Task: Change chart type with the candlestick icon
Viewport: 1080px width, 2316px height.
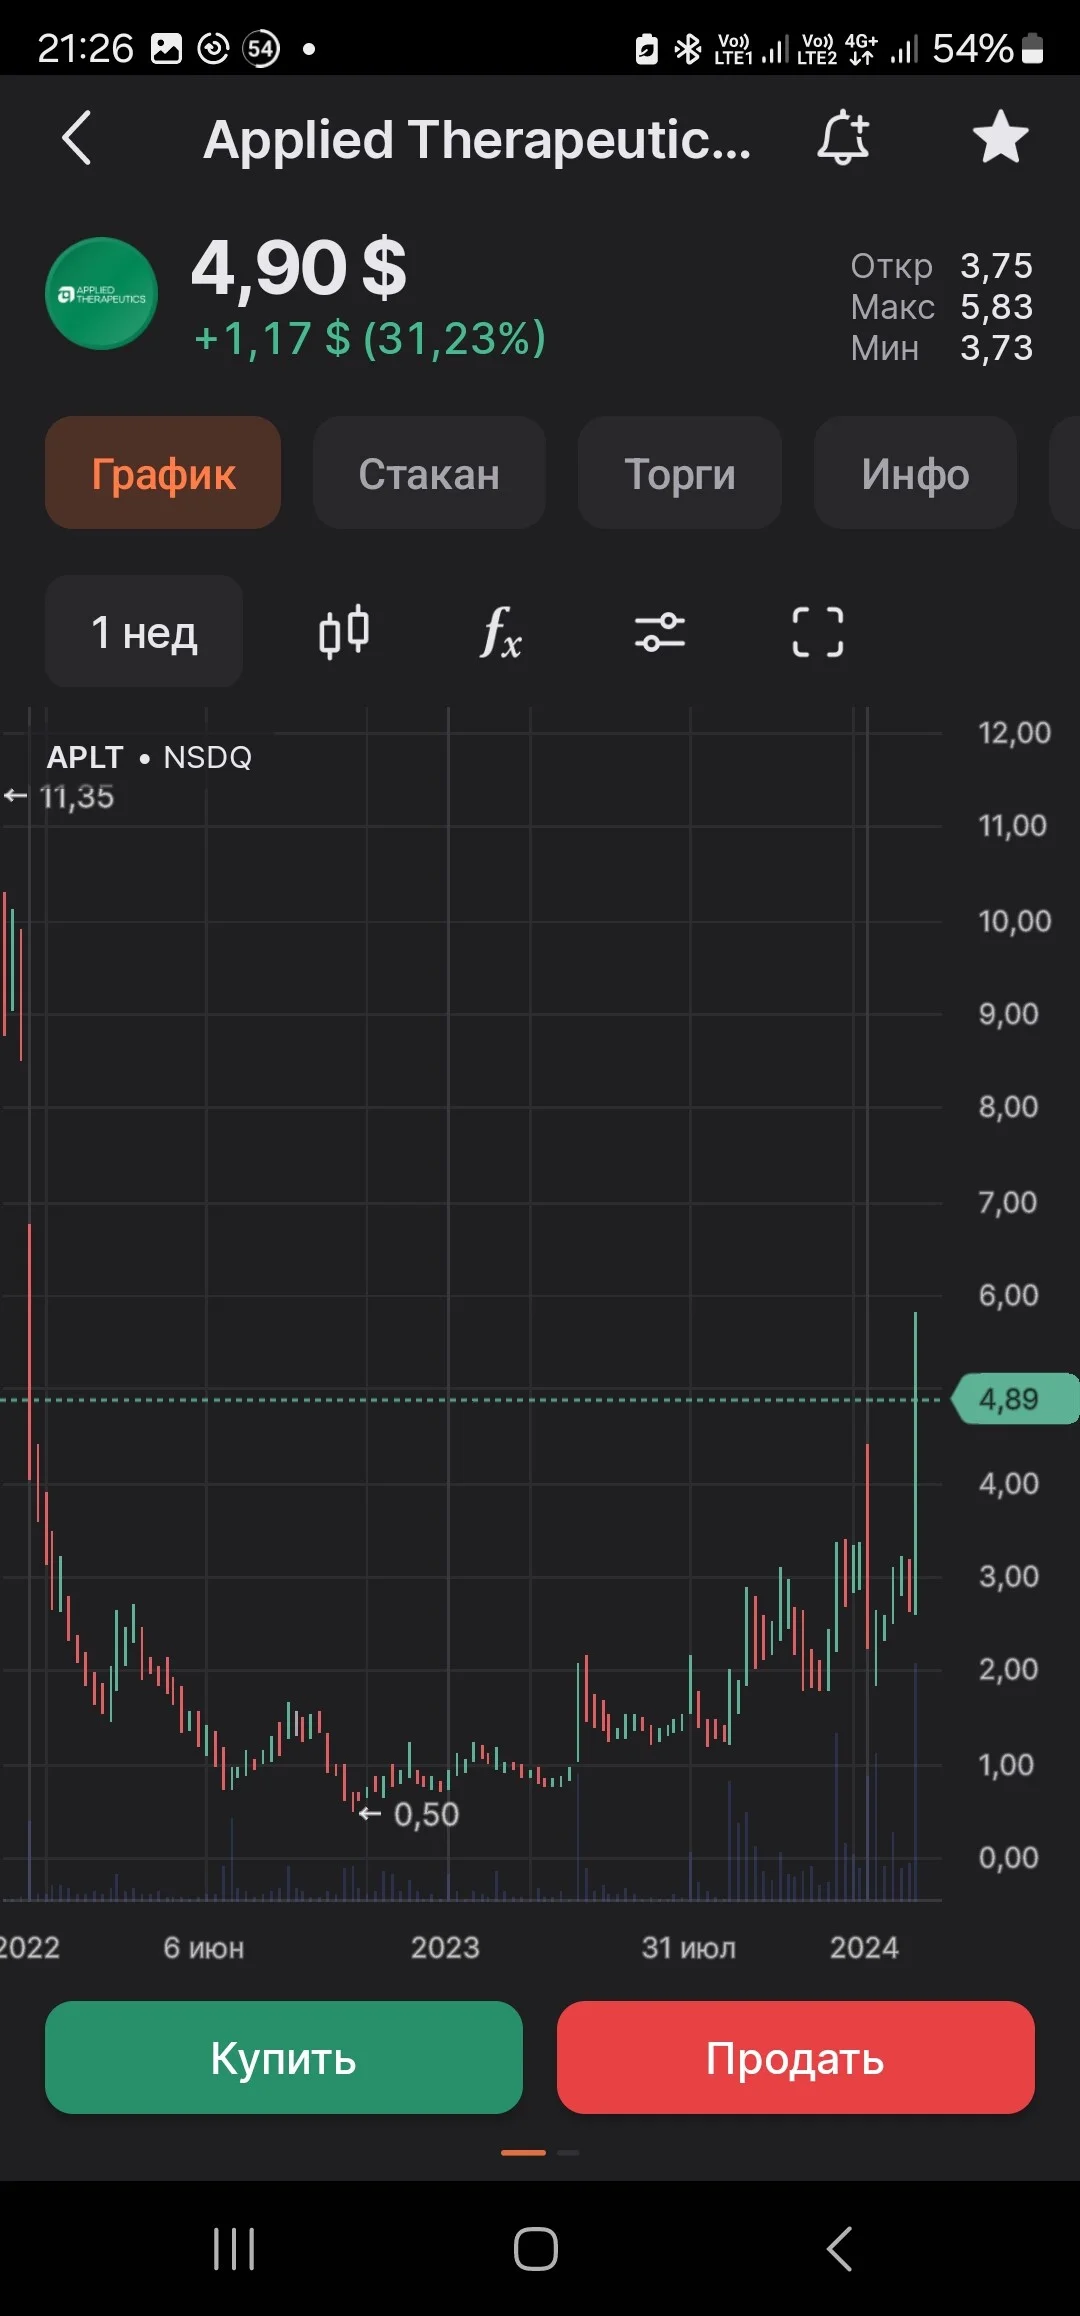Action: tap(344, 632)
